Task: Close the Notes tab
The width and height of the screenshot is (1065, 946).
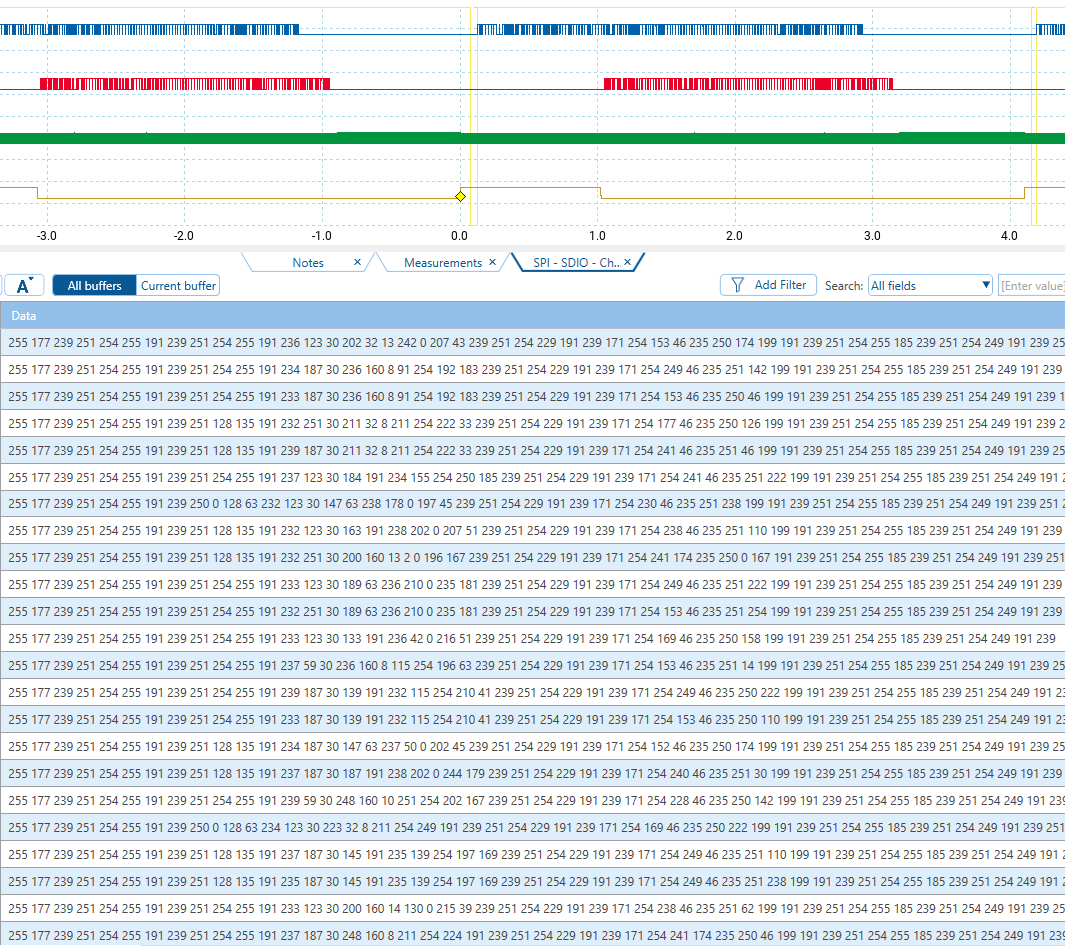Action: (x=357, y=263)
